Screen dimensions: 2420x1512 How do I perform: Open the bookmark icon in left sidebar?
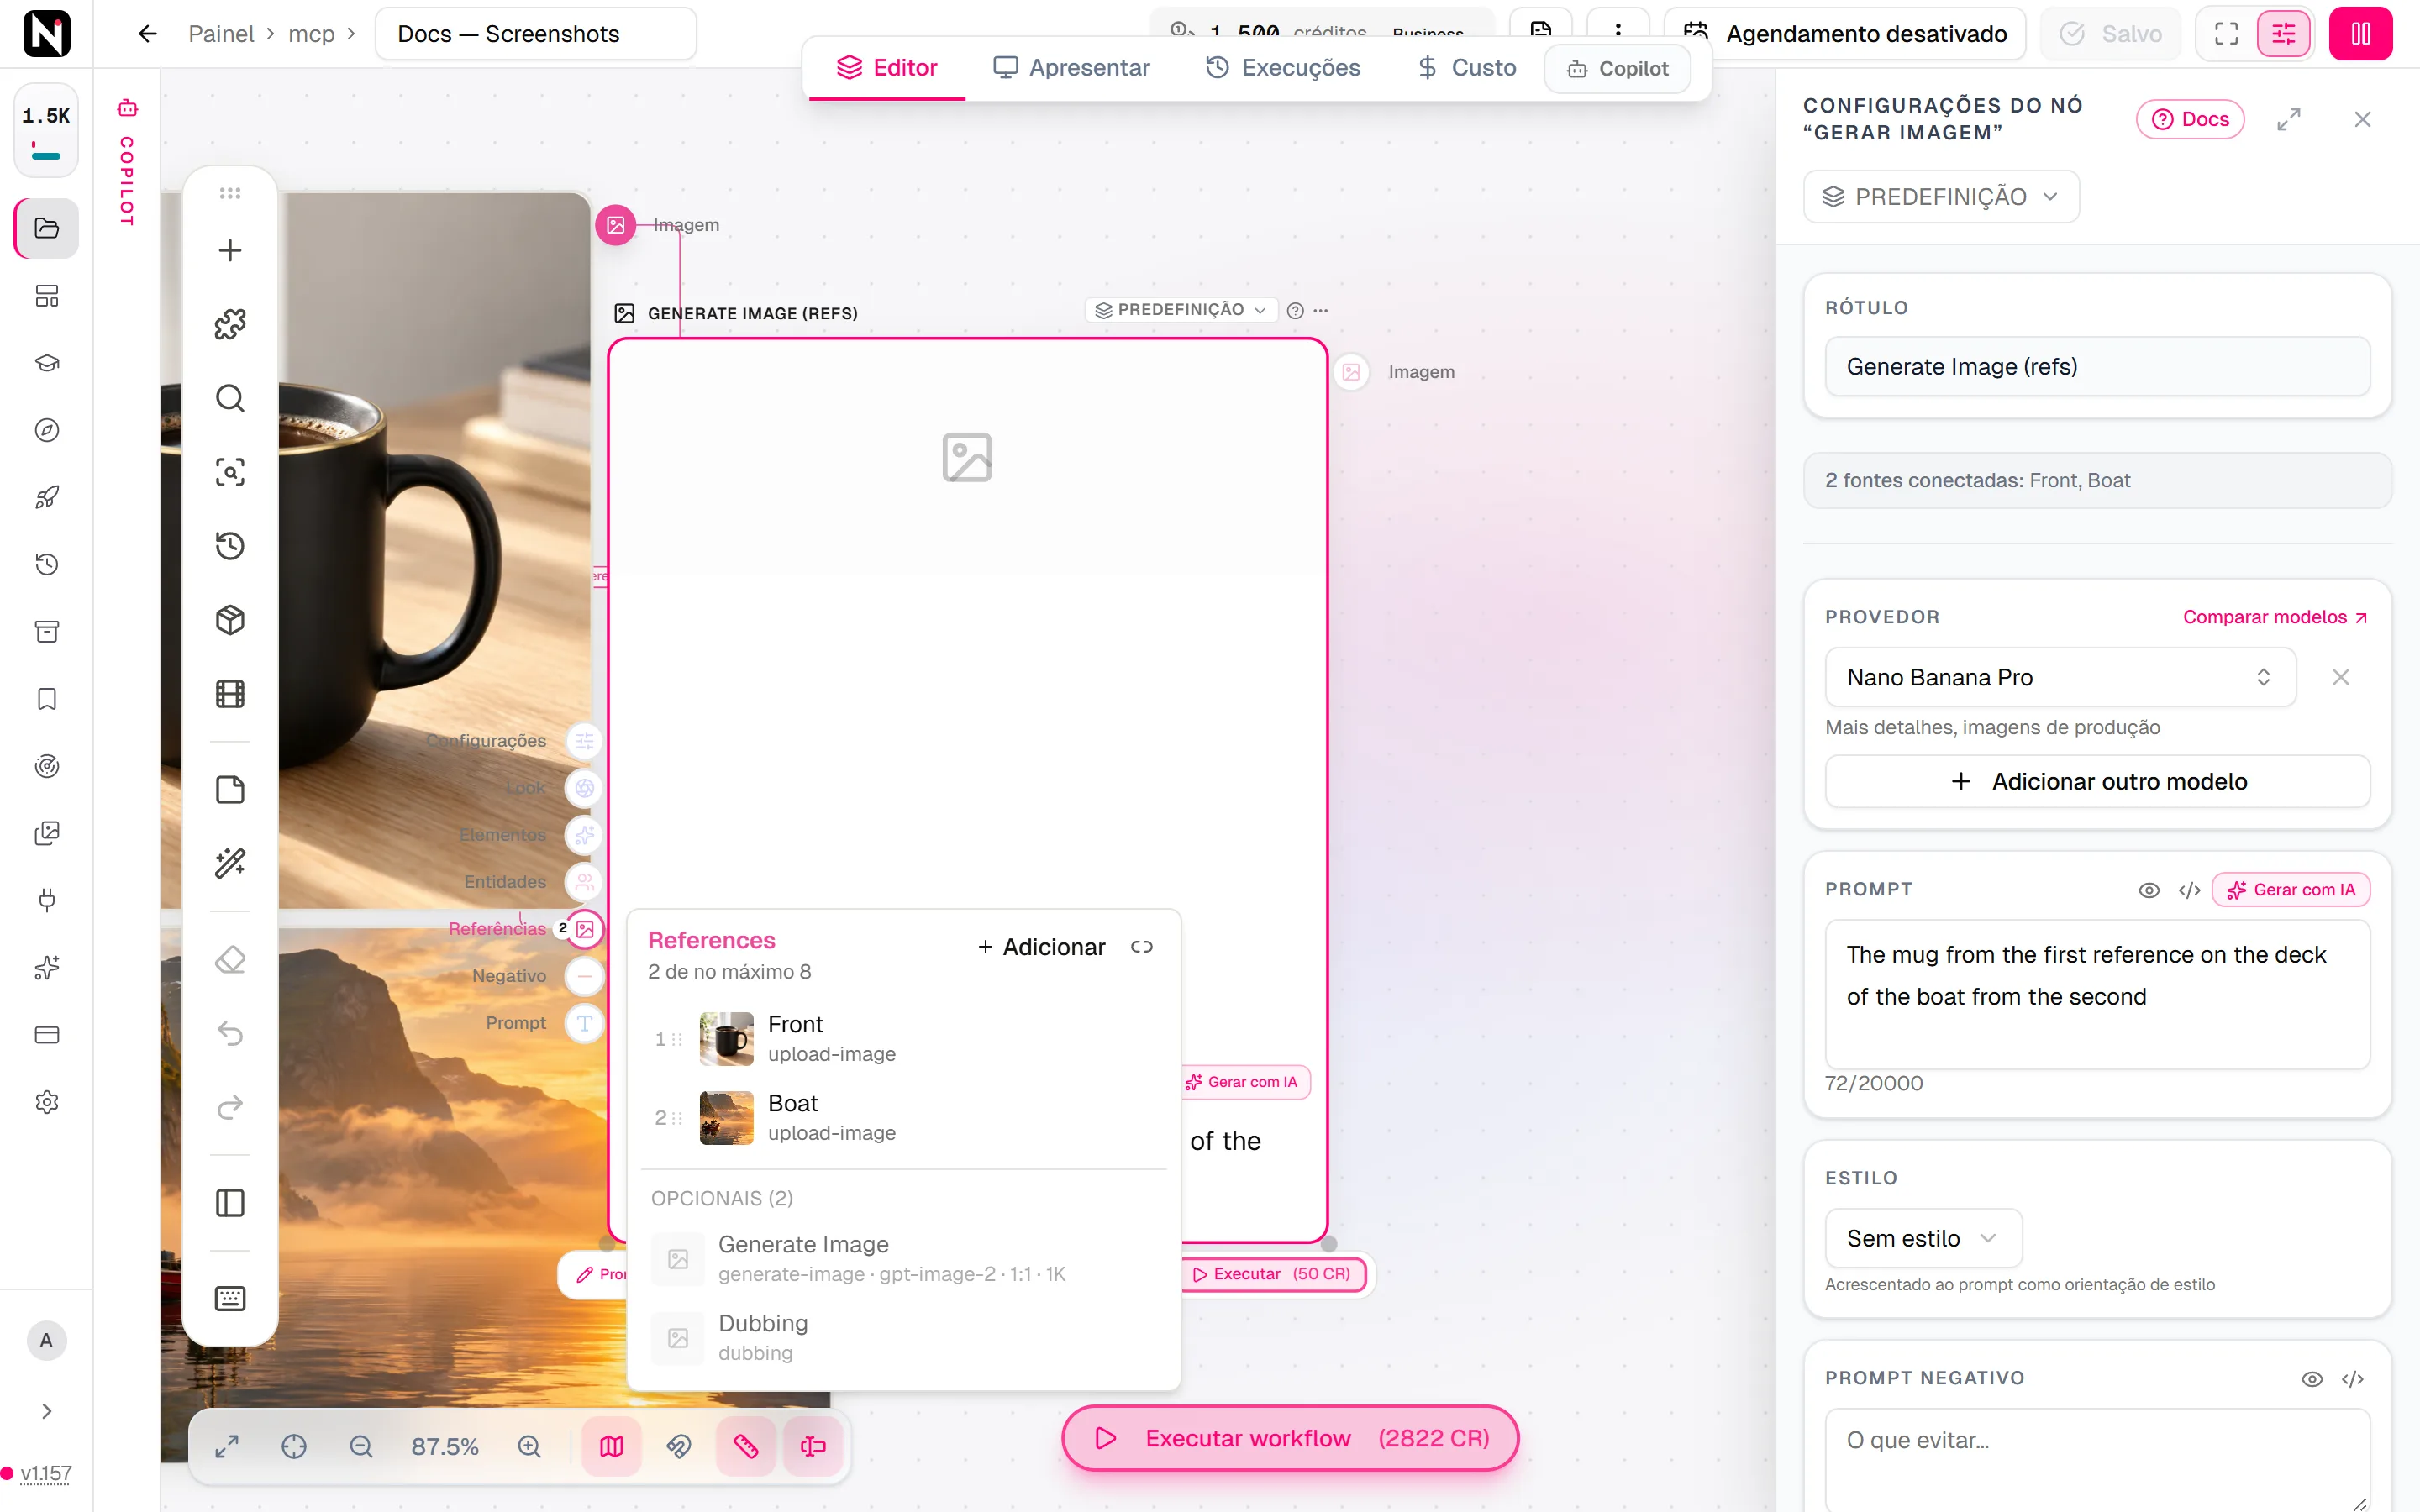point(47,699)
